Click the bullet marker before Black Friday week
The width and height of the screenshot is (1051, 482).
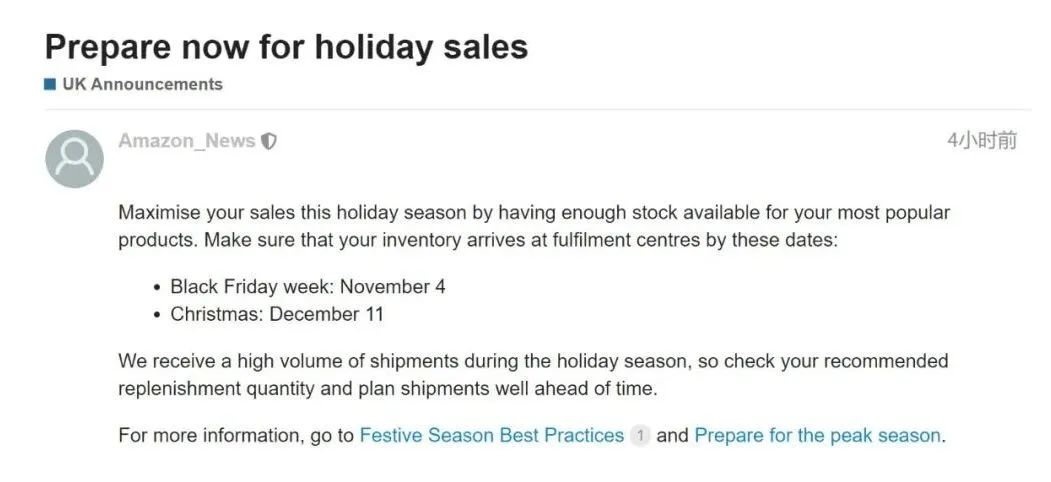[x=157, y=287]
